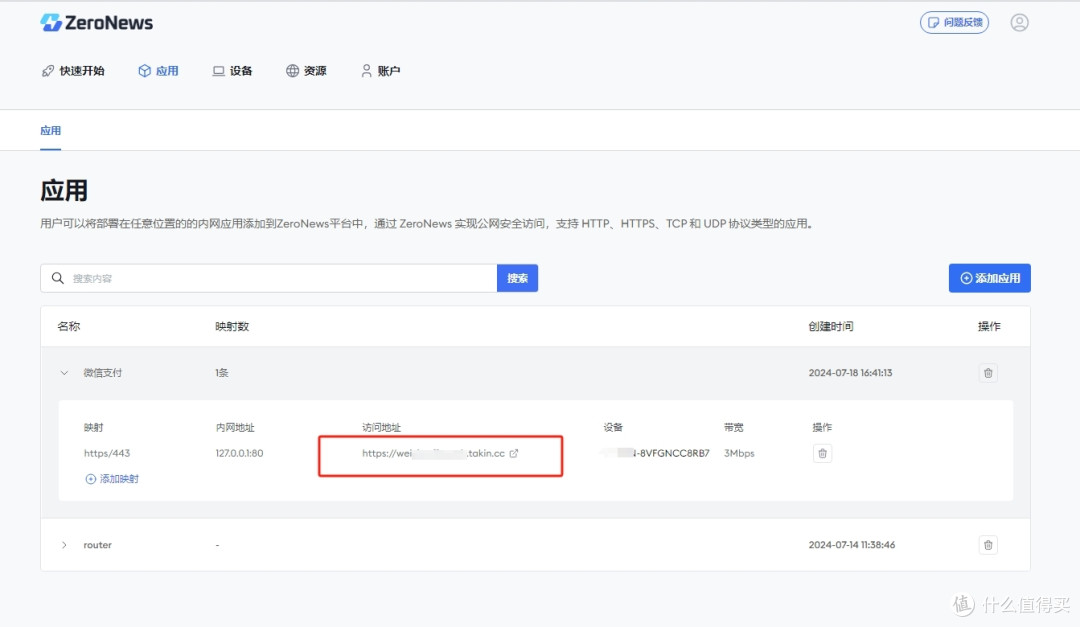Delete the https/443 mapping via trash icon
This screenshot has height=627, width=1080.
(822, 453)
